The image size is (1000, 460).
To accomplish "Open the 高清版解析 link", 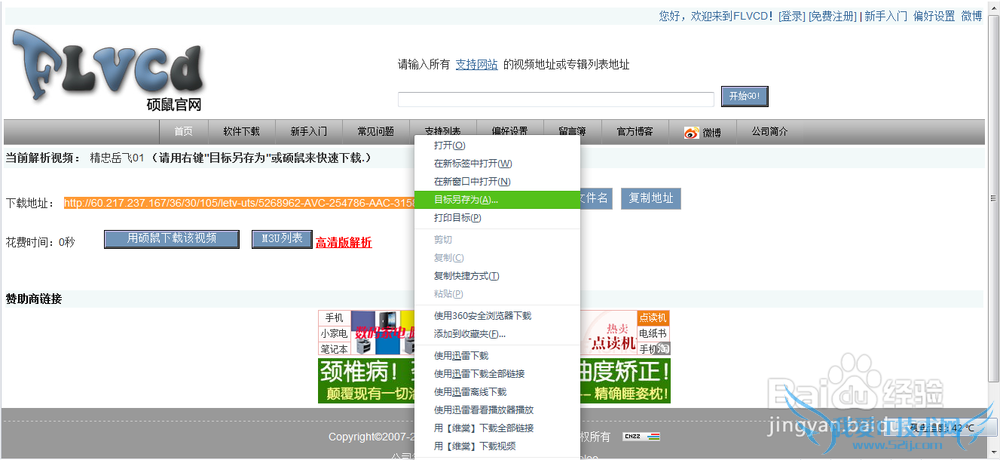I will [x=344, y=242].
